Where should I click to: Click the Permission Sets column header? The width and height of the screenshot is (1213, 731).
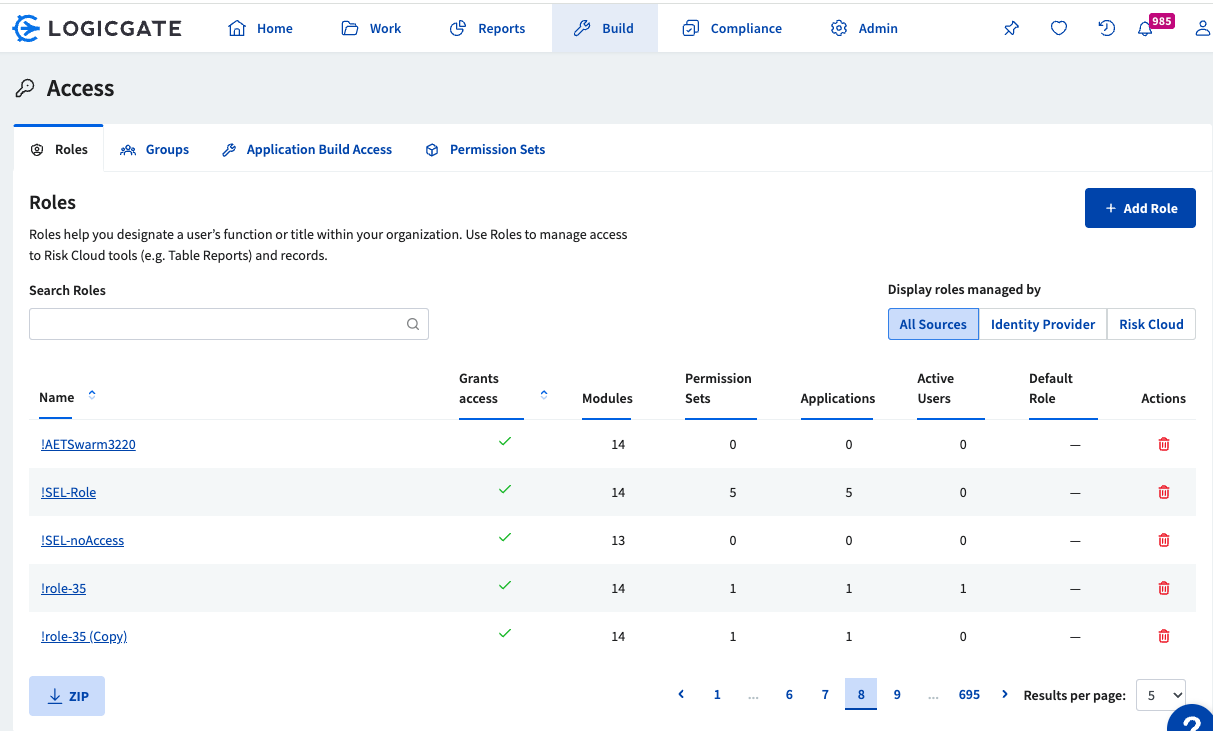[x=718, y=388]
